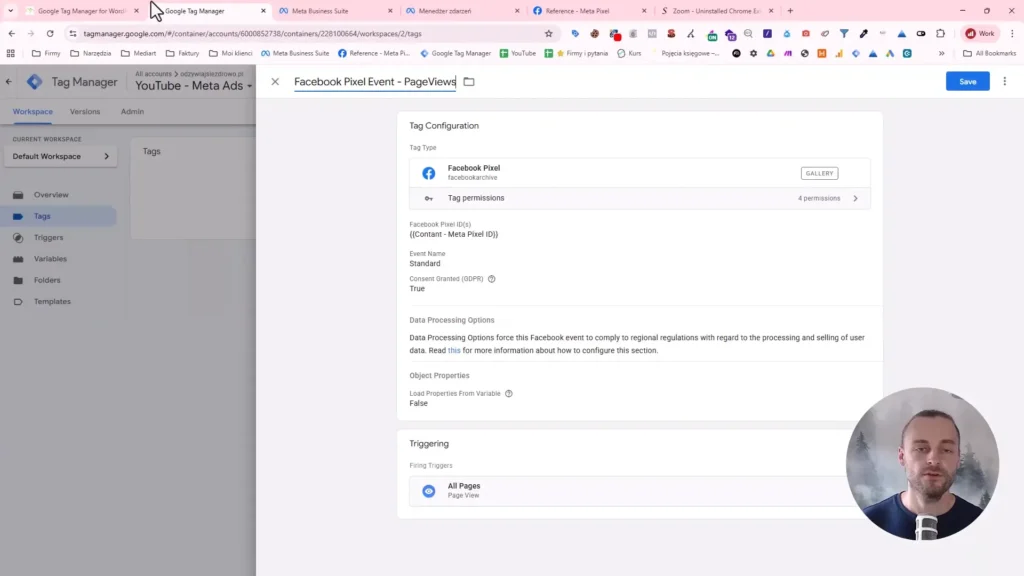Switch to Menedżer zdarzeń browser tab

(x=462, y=11)
